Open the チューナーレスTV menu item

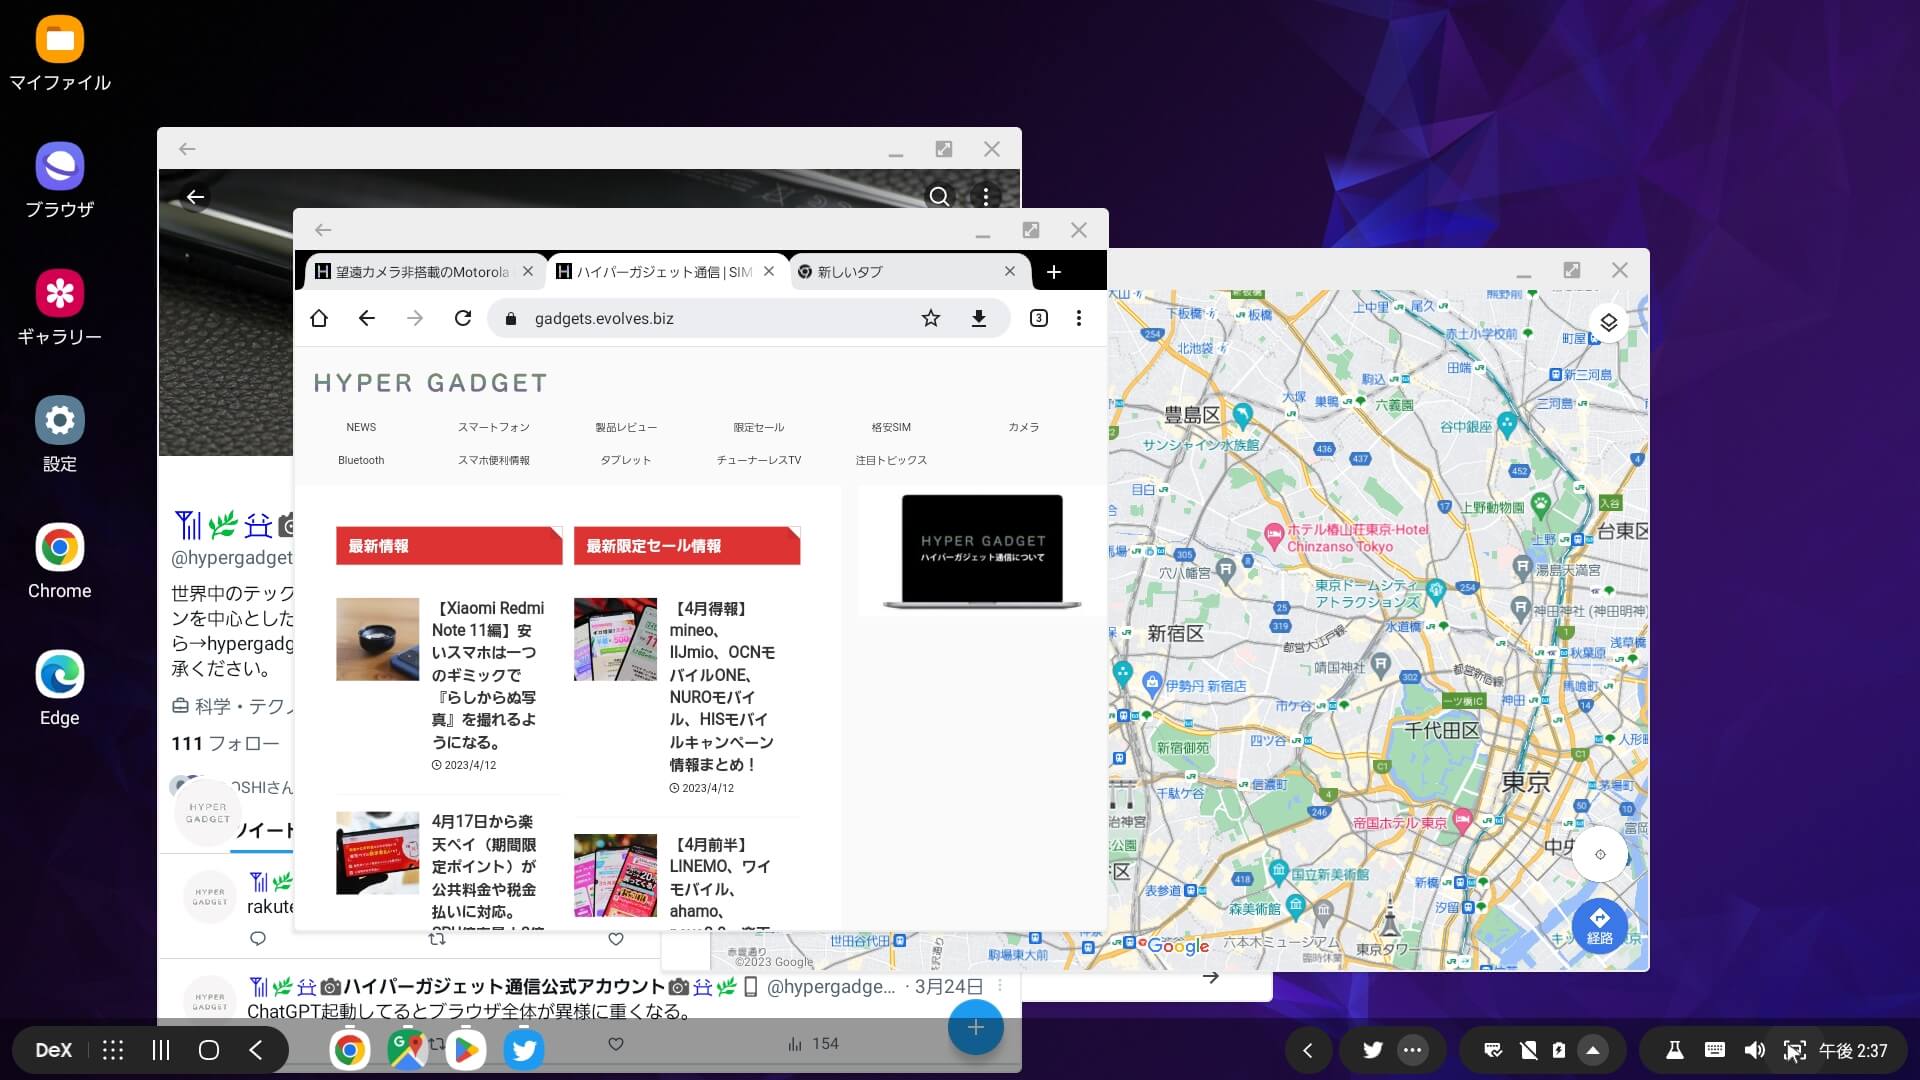(759, 460)
